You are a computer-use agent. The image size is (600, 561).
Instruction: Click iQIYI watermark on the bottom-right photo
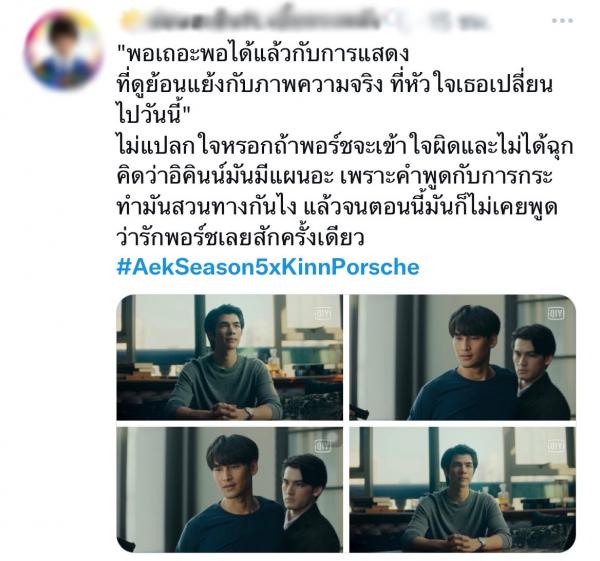tap(556, 446)
